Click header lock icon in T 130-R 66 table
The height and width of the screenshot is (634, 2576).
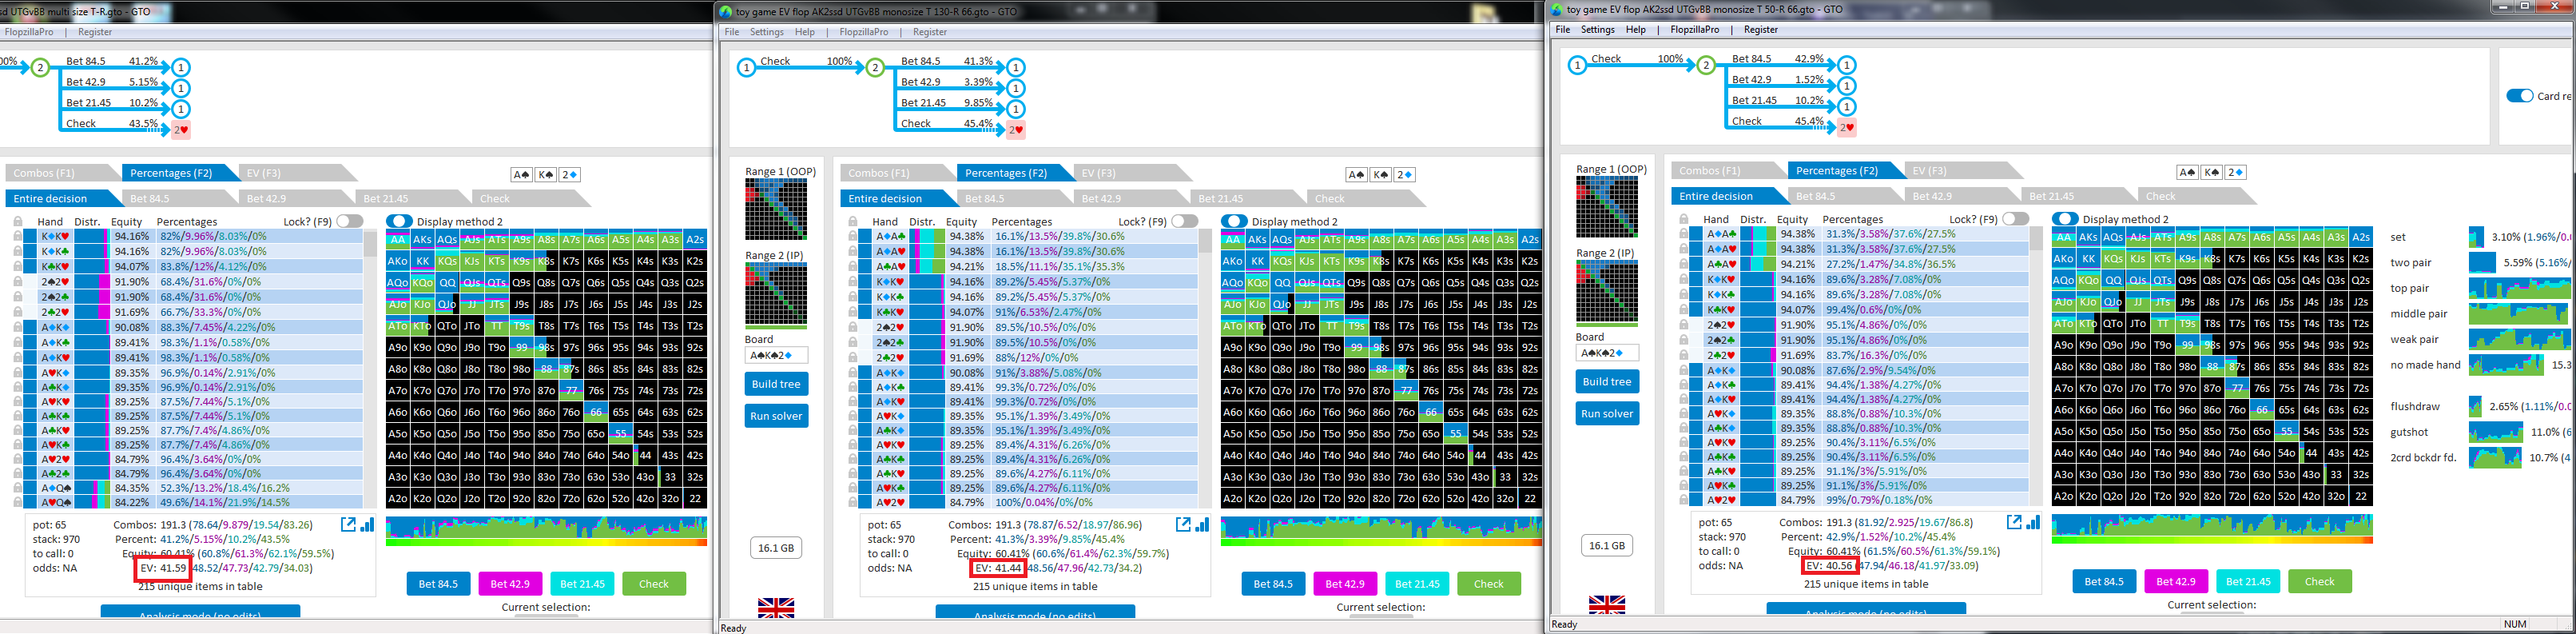(x=853, y=222)
